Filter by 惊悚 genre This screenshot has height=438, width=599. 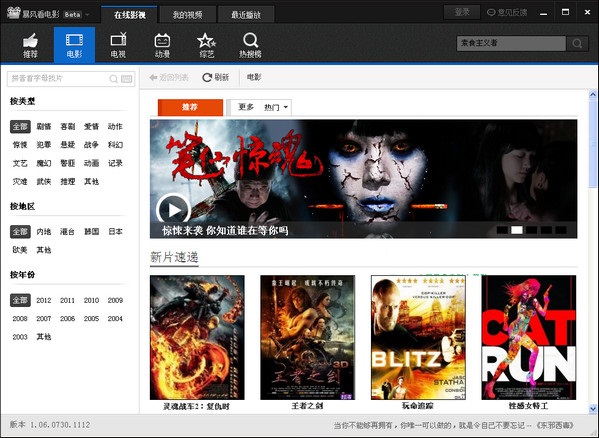click(20, 145)
